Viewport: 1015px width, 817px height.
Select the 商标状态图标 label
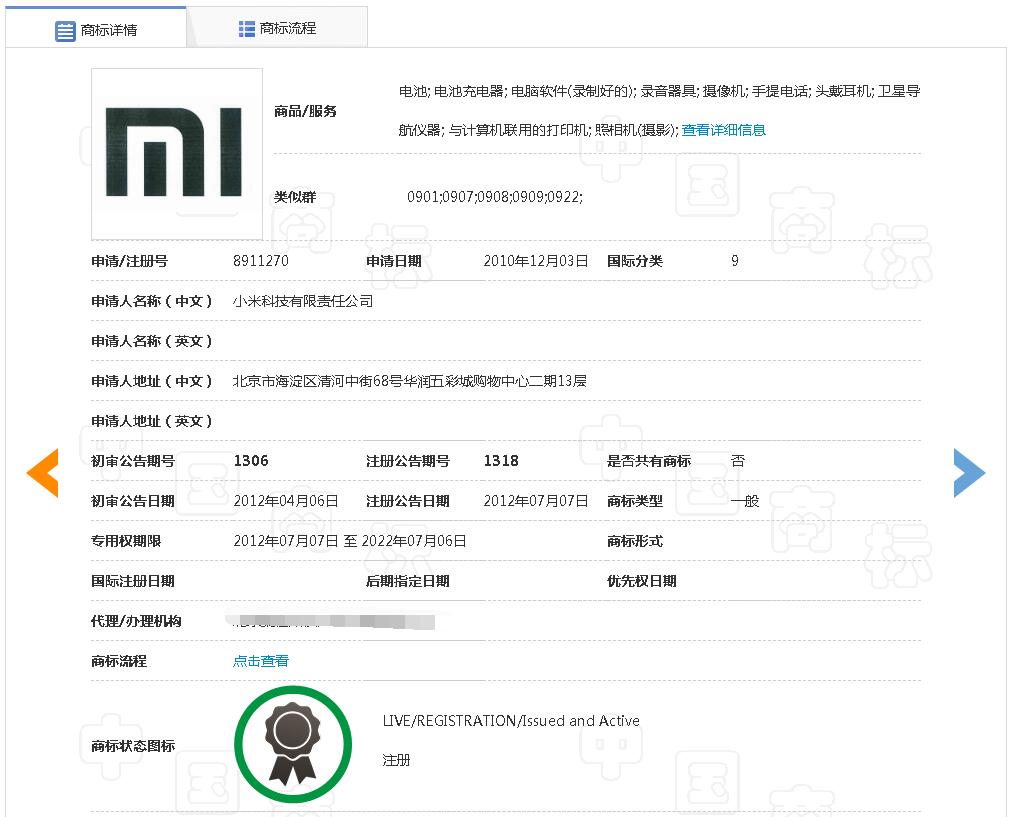(133, 746)
